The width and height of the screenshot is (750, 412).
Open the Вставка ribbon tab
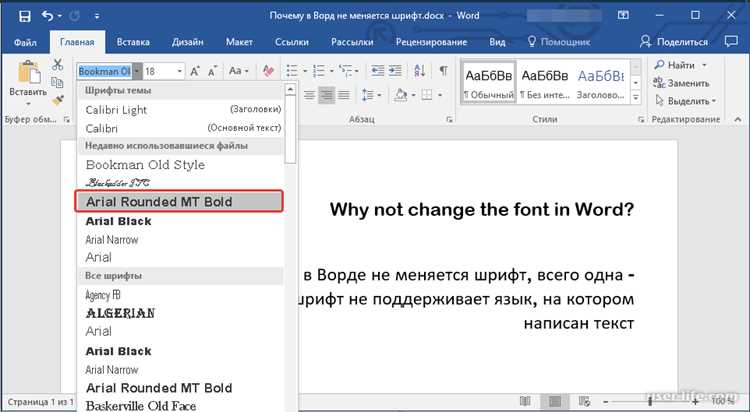point(133,42)
